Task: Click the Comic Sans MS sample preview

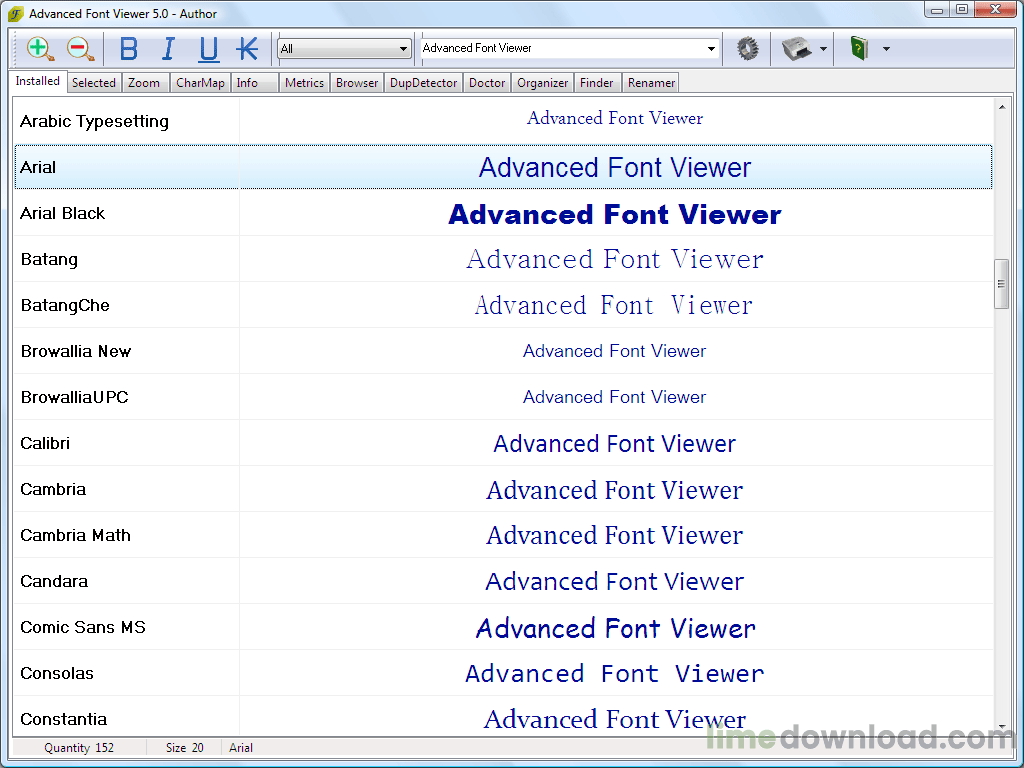Action: pyautogui.click(x=615, y=628)
